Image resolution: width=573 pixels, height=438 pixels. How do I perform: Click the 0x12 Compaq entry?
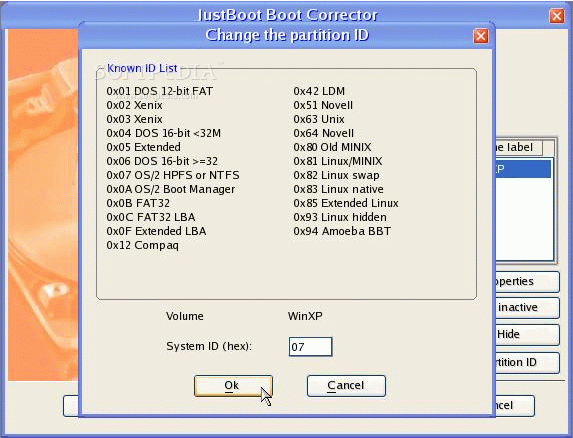143,245
